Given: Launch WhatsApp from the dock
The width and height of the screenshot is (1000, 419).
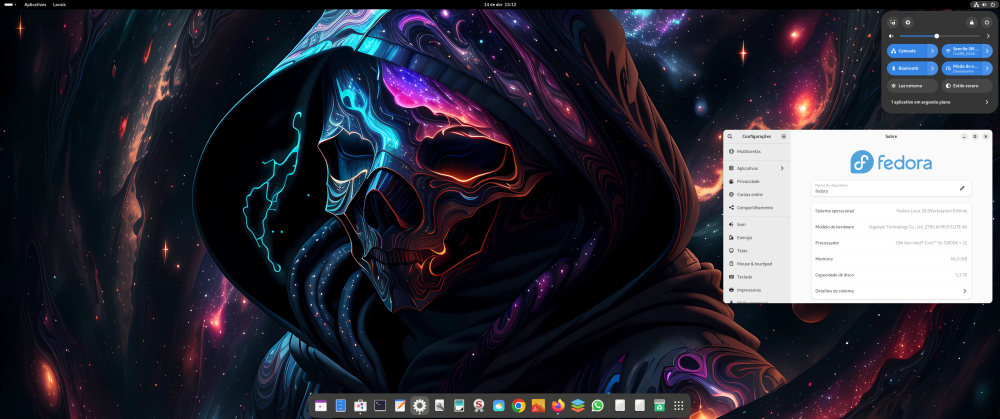Looking at the screenshot, I should coord(598,405).
